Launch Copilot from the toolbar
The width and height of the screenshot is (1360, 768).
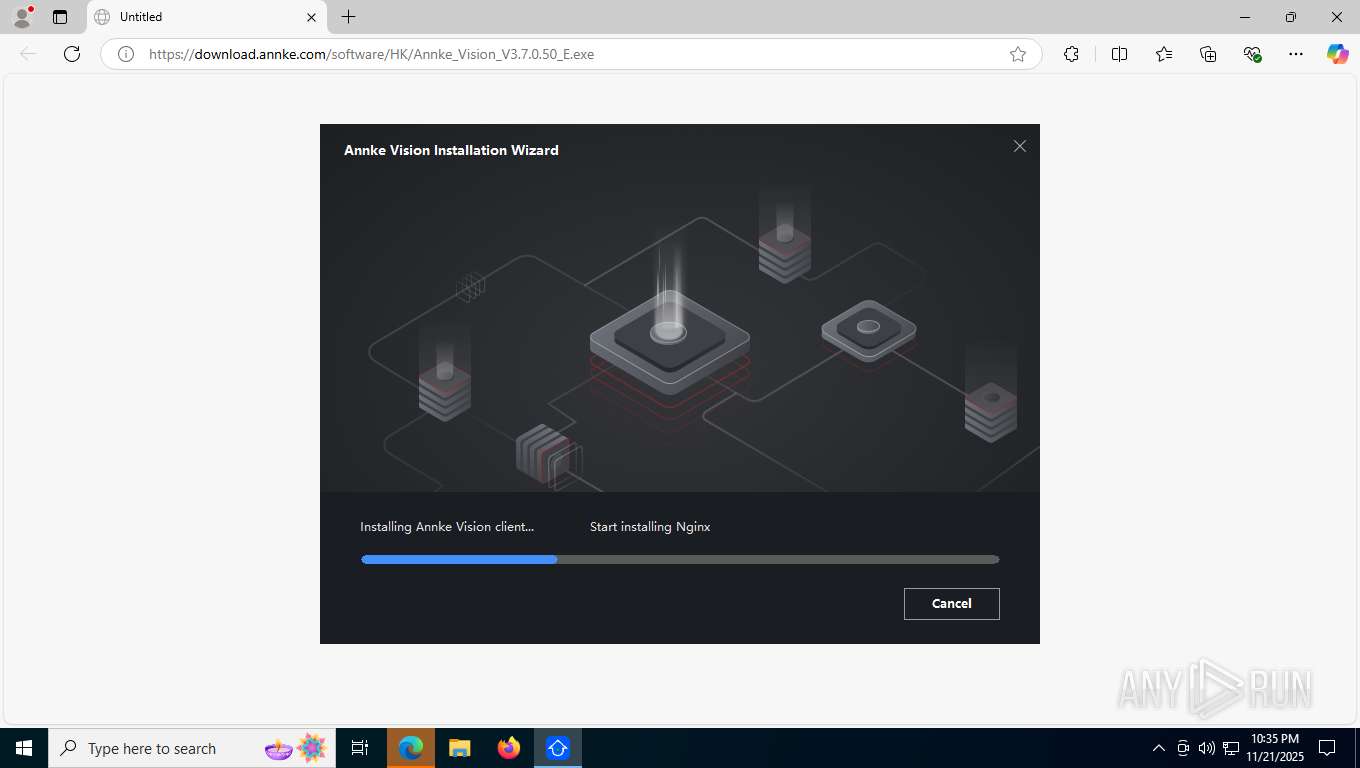[1337, 54]
